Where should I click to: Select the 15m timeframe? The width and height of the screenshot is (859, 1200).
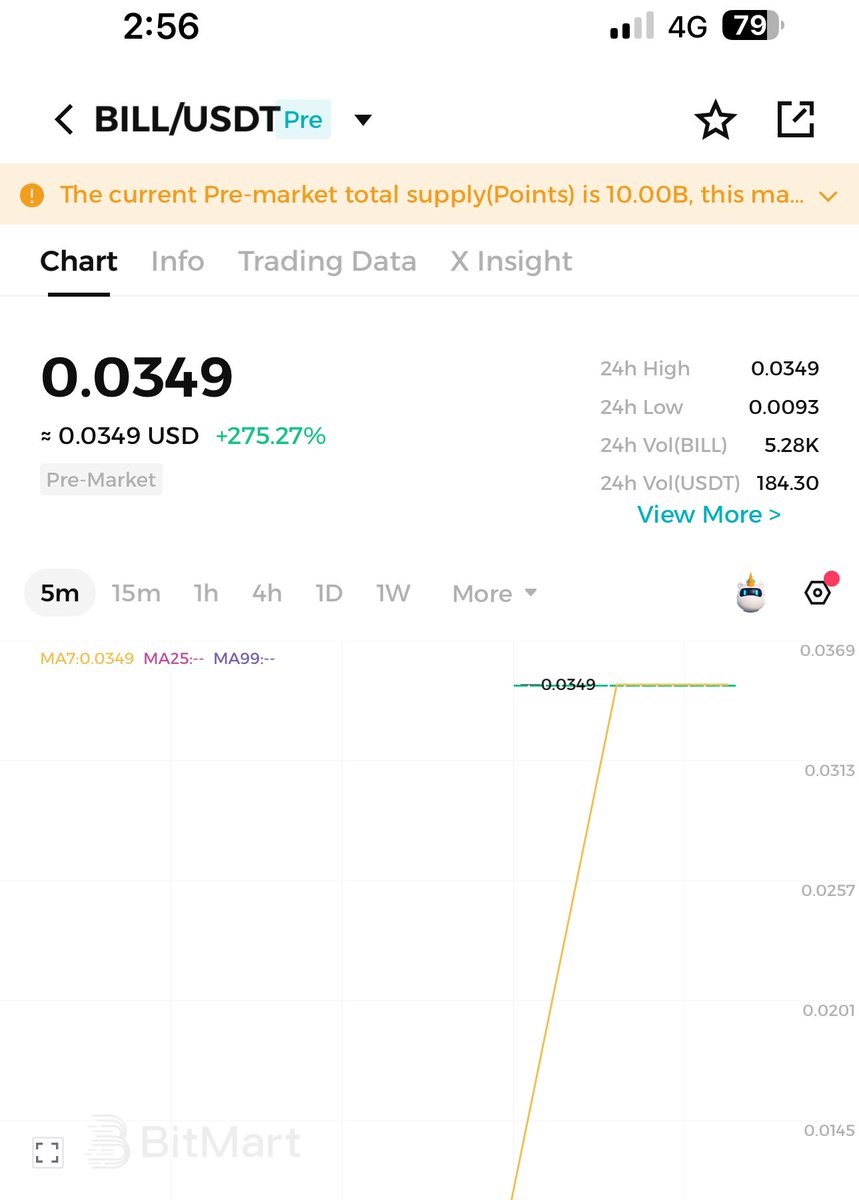(136, 594)
